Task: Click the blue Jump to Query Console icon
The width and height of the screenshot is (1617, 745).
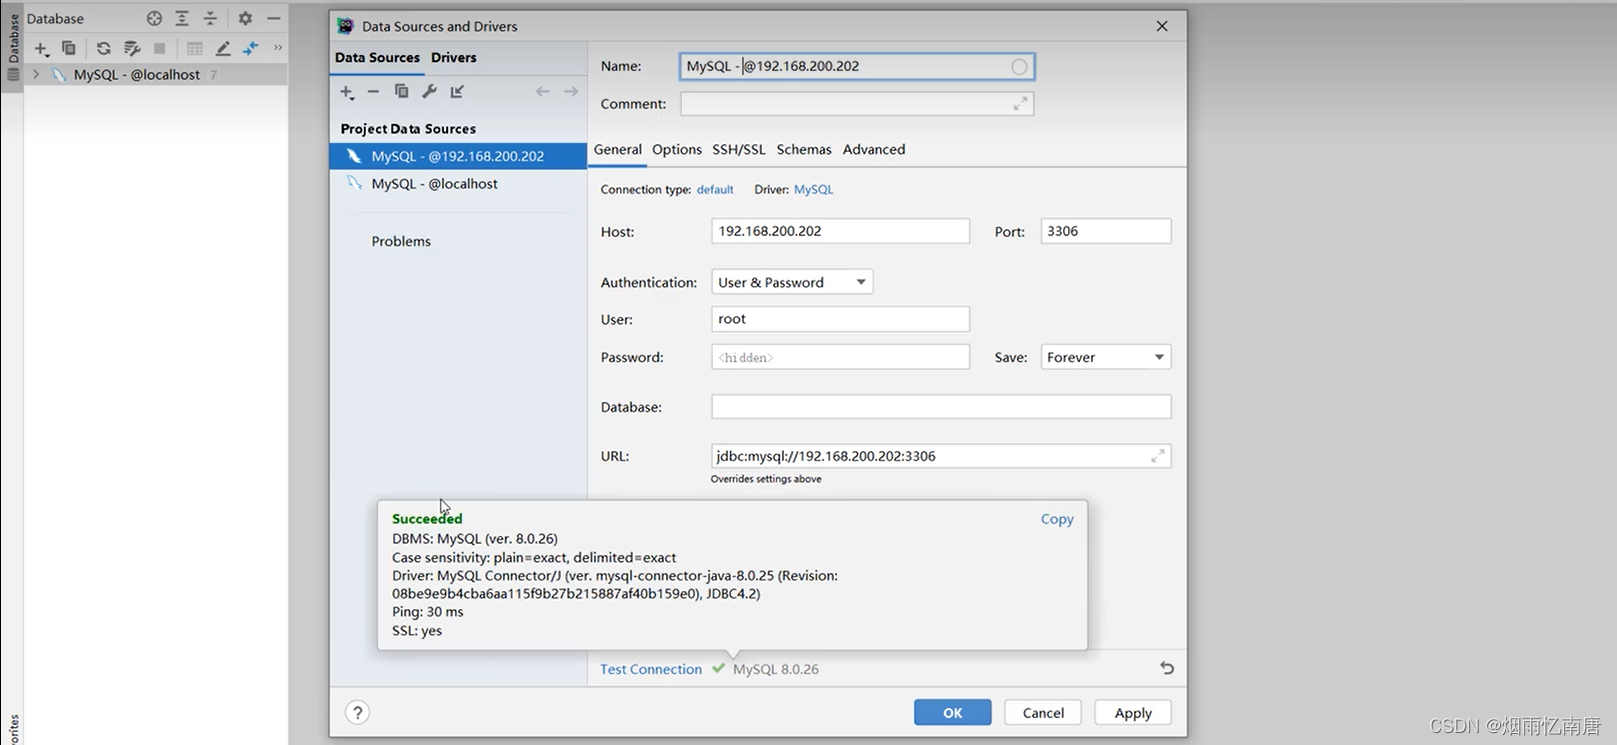Action: coord(250,48)
